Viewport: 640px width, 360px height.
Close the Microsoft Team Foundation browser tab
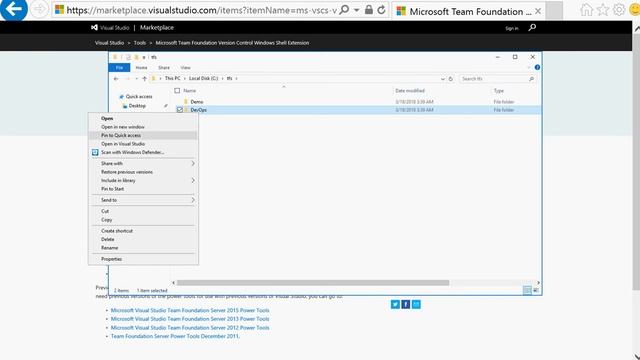[x=538, y=11]
